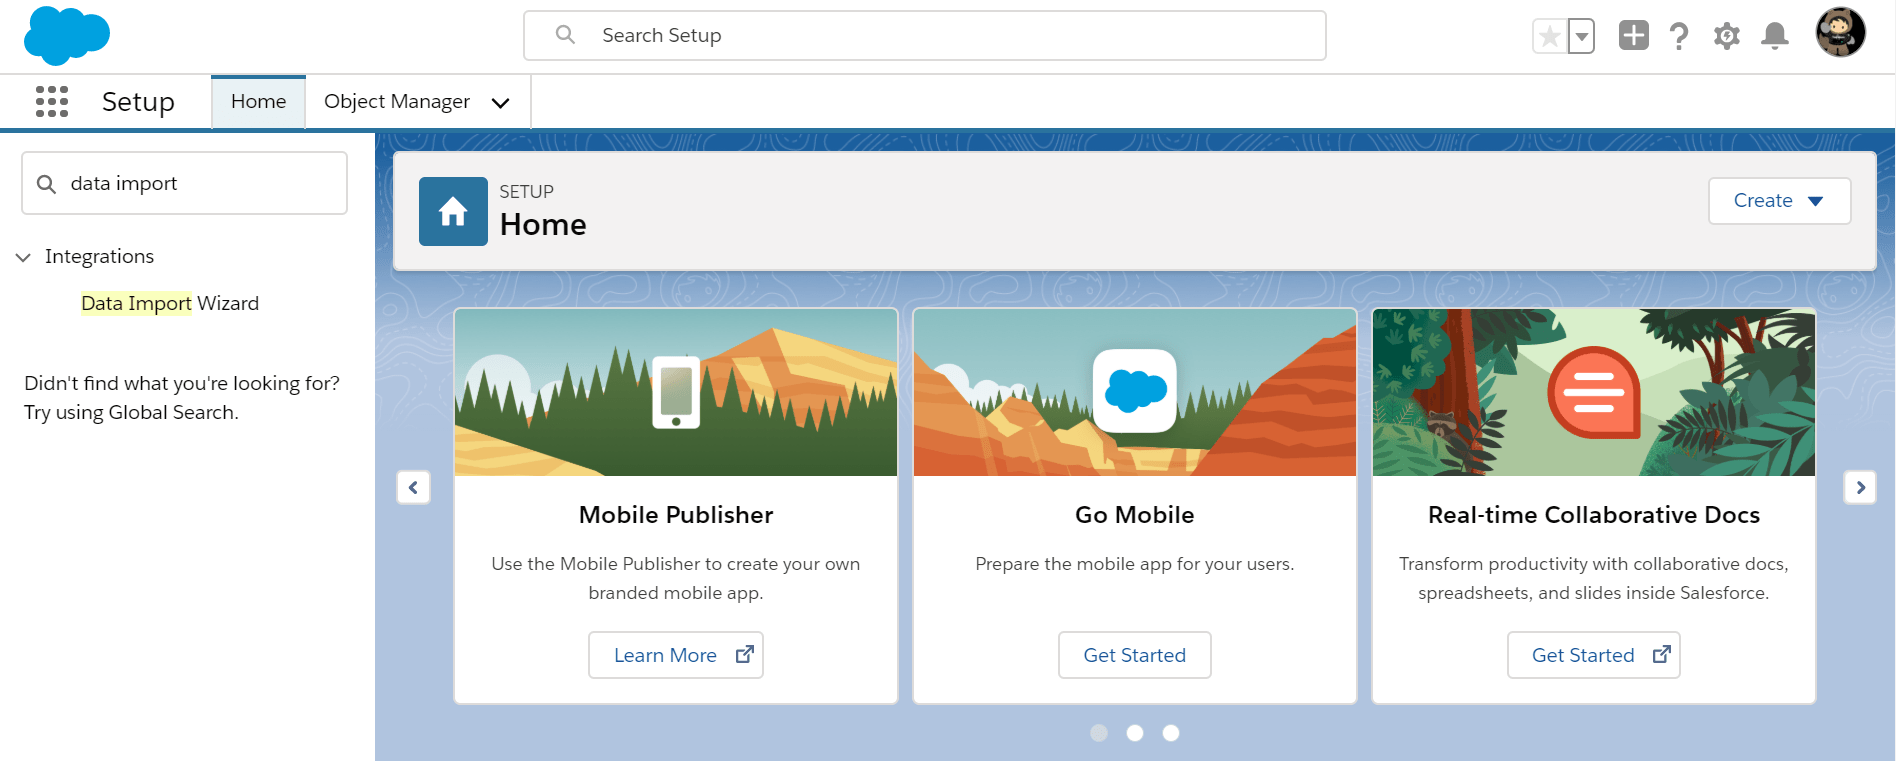This screenshot has width=1896, height=761.
Task: Open Data Import Wizard
Action: 170,303
